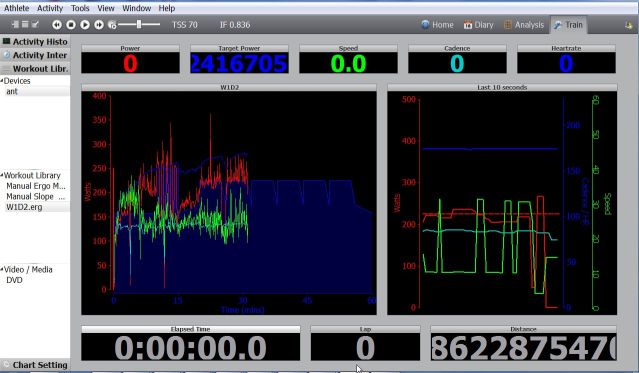Switch to the Analysis view
The width and height of the screenshot is (639, 373).
[524, 25]
